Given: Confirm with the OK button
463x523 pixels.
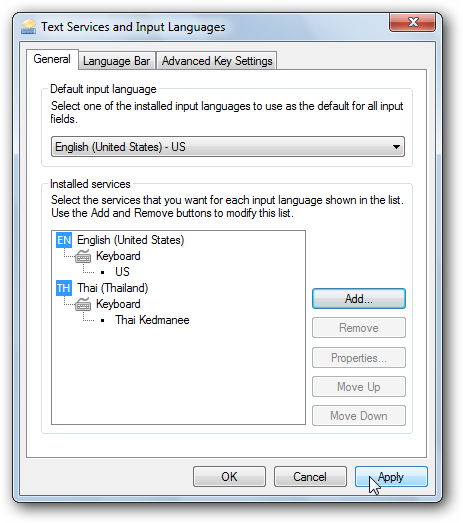Looking at the screenshot, I should pos(229,477).
